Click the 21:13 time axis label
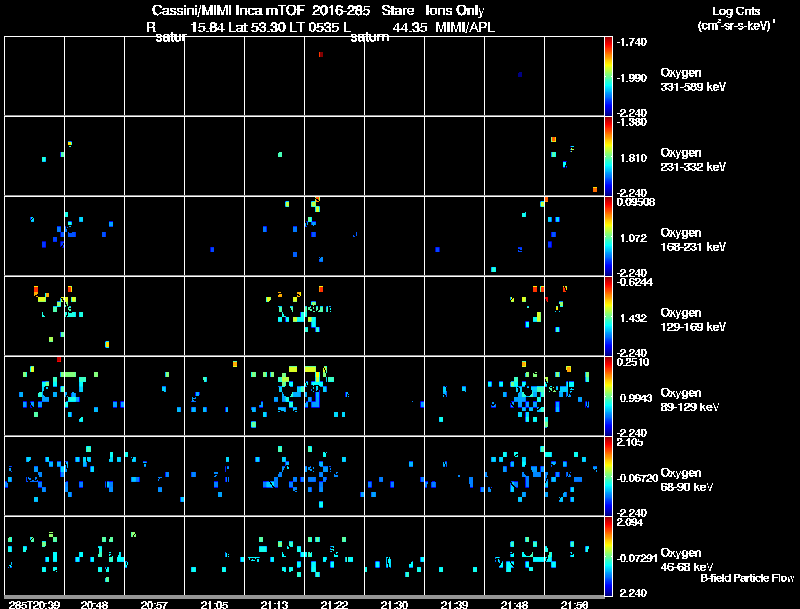The height and width of the screenshot is (609, 800). pyautogui.click(x=274, y=604)
